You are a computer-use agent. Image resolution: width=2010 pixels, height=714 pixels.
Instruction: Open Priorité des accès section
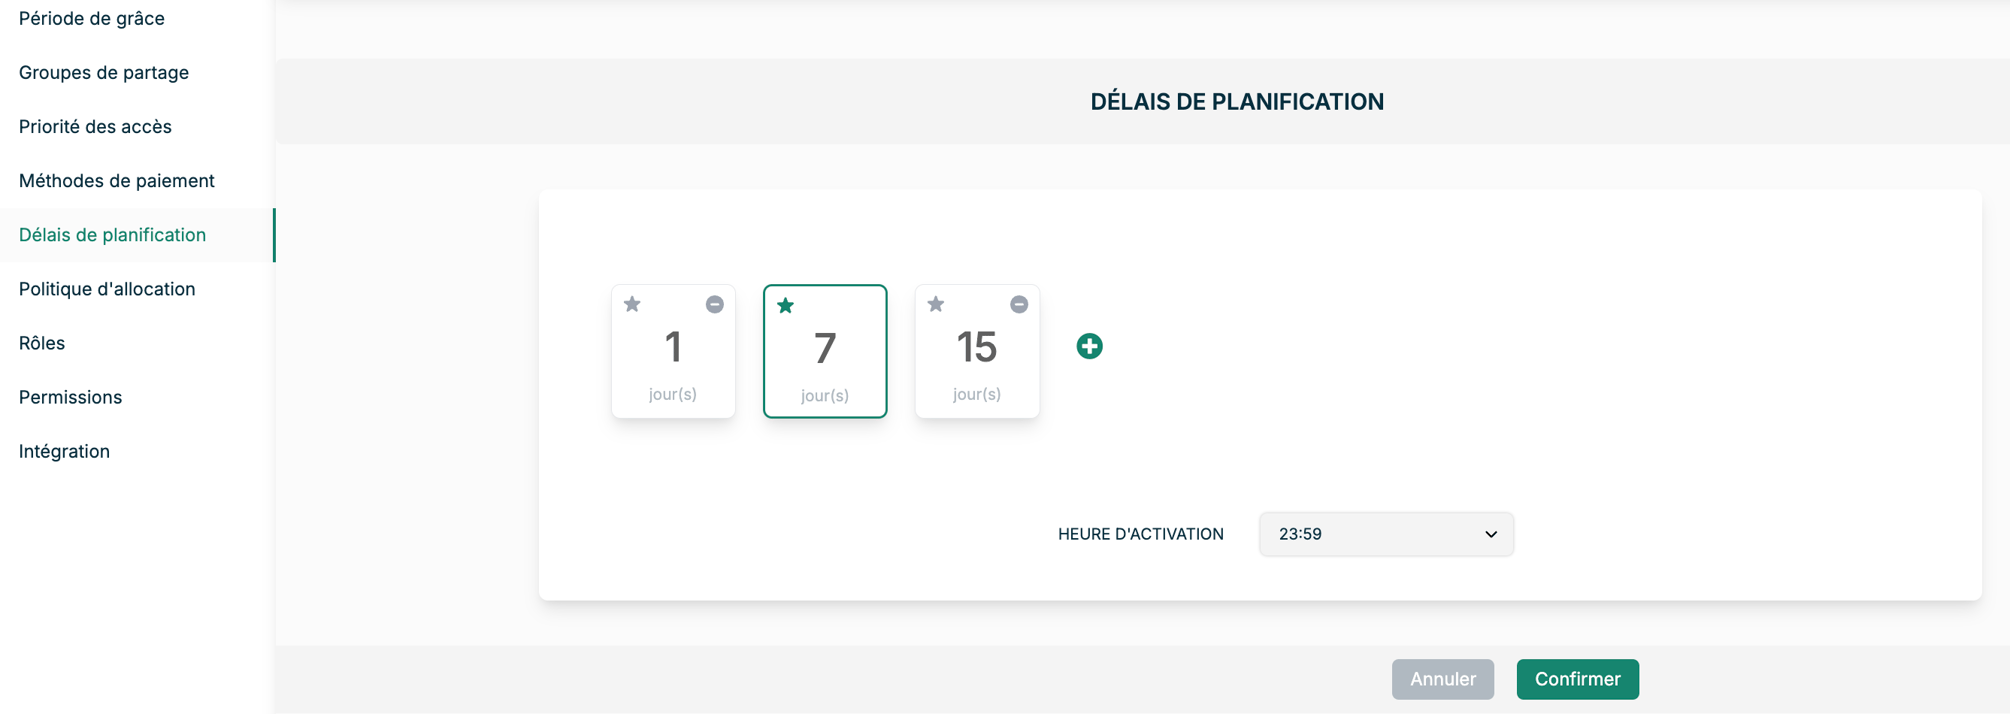pos(95,127)
